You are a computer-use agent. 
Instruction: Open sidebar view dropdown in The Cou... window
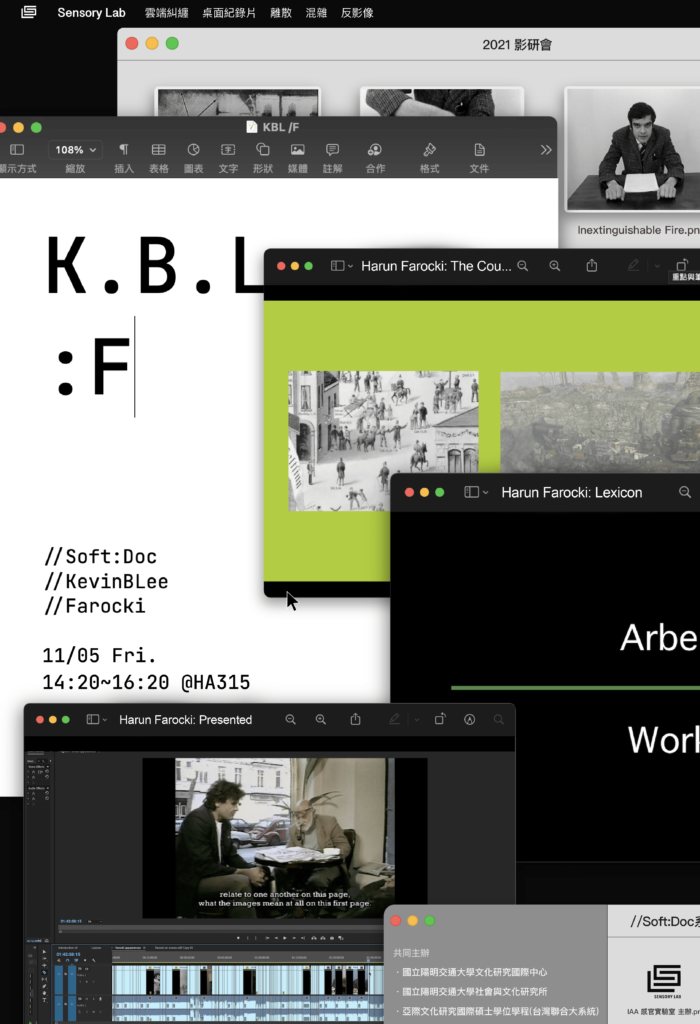click(351, 266)
